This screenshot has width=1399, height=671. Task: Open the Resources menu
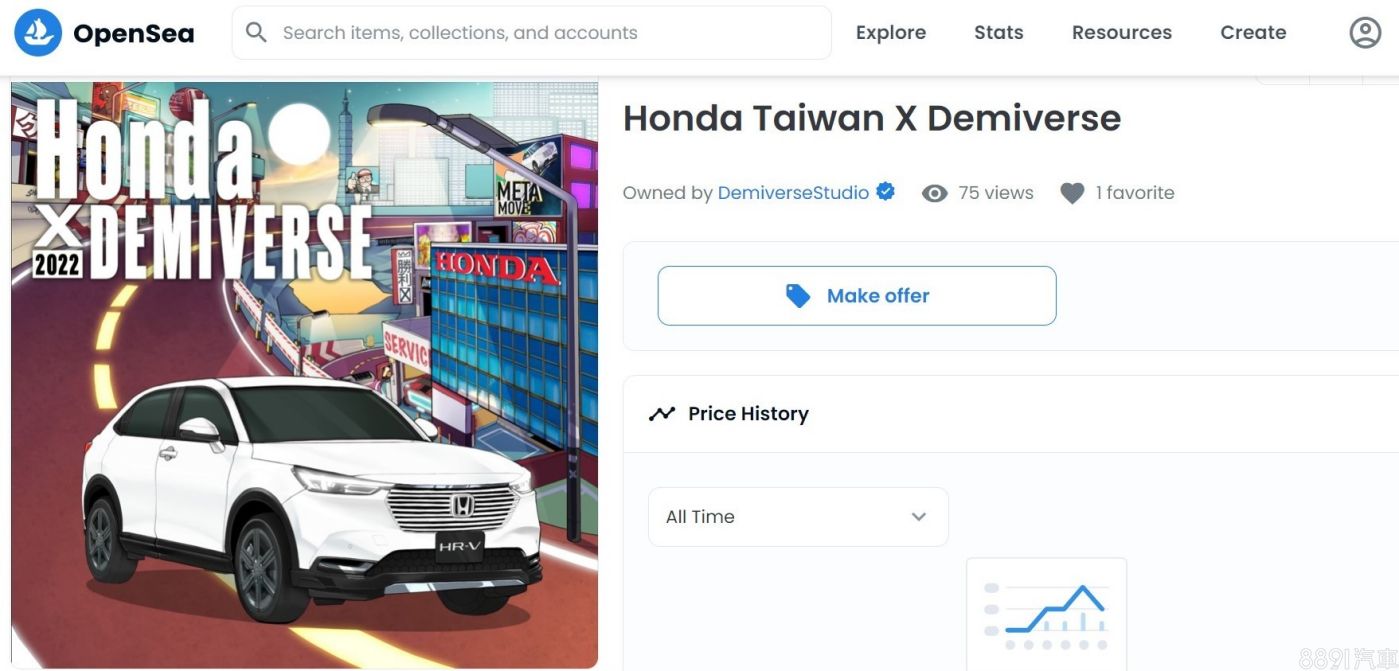[x=1122, y=33]
